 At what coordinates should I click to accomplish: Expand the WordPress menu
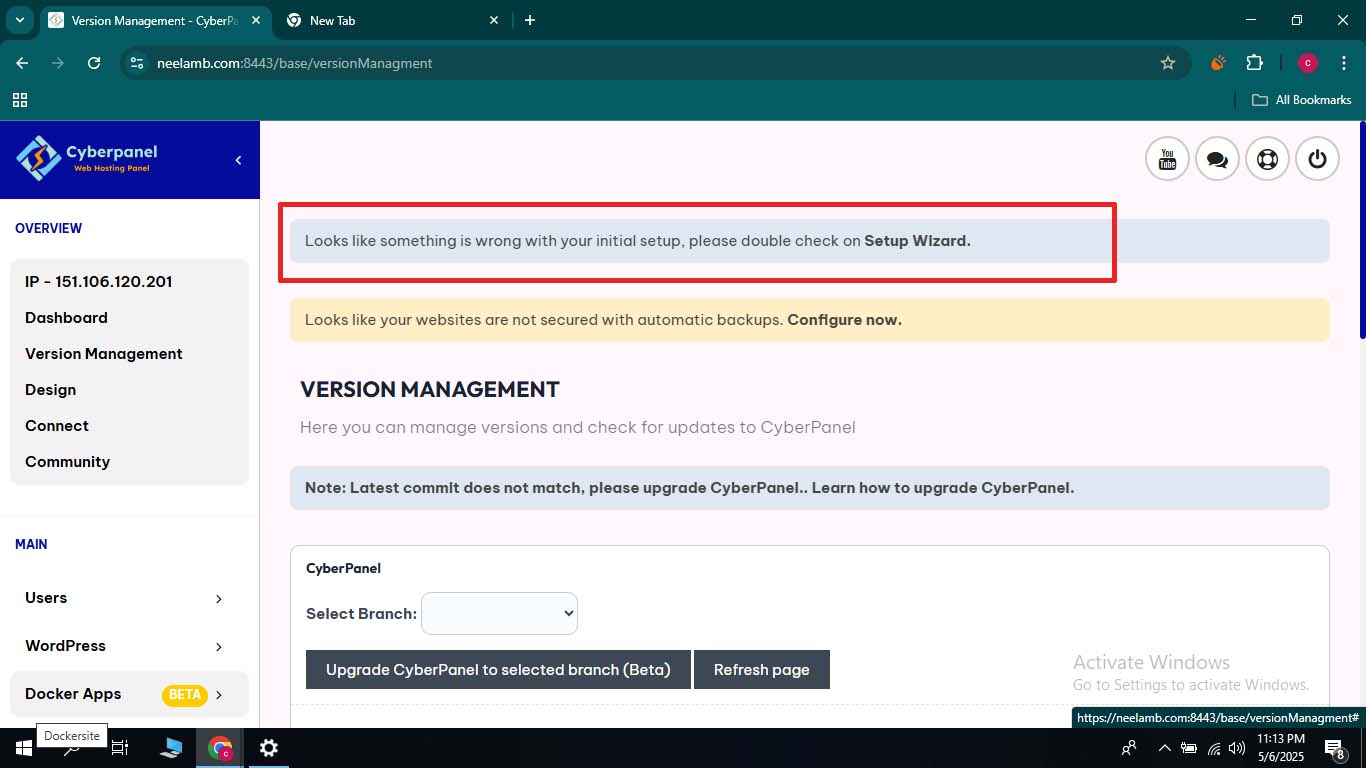(x=129, y=646)
